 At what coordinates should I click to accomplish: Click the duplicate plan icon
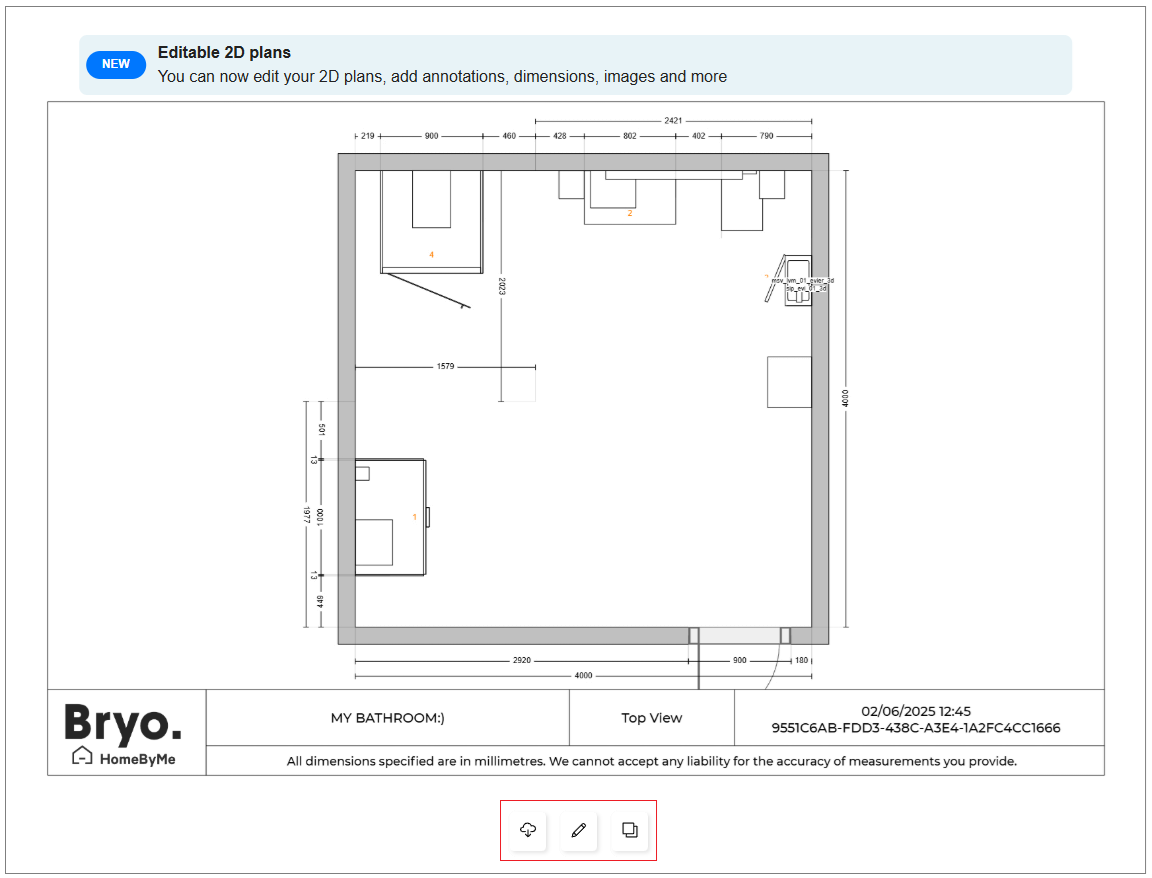630,830
